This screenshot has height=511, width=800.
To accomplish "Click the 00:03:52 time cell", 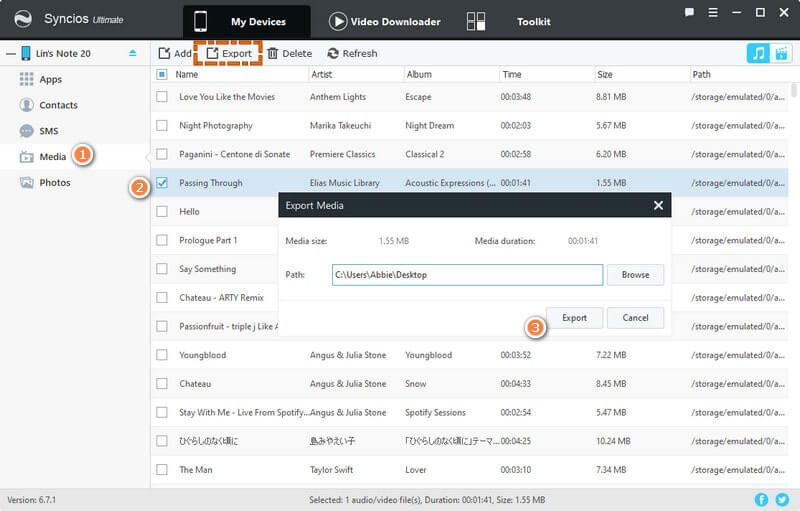I will 515,355.
